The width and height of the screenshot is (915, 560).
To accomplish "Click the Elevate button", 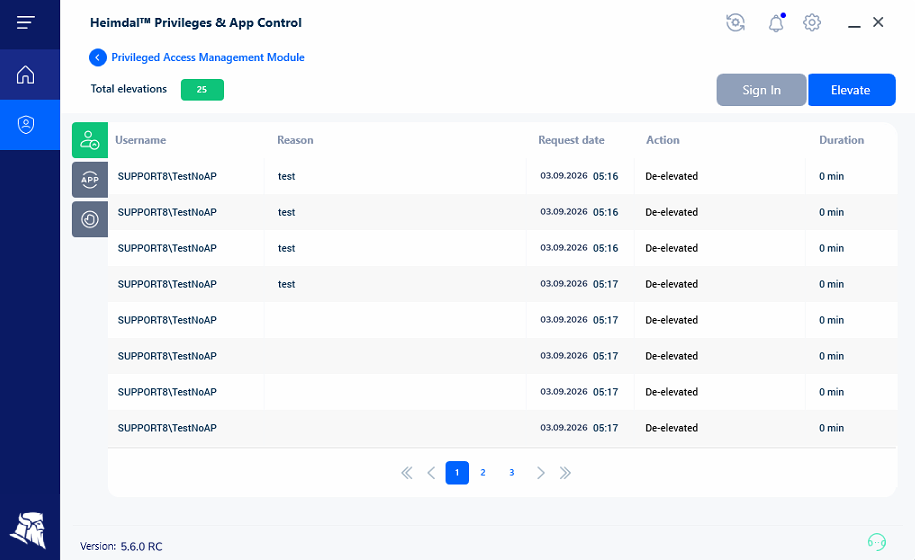I will 851,90.
